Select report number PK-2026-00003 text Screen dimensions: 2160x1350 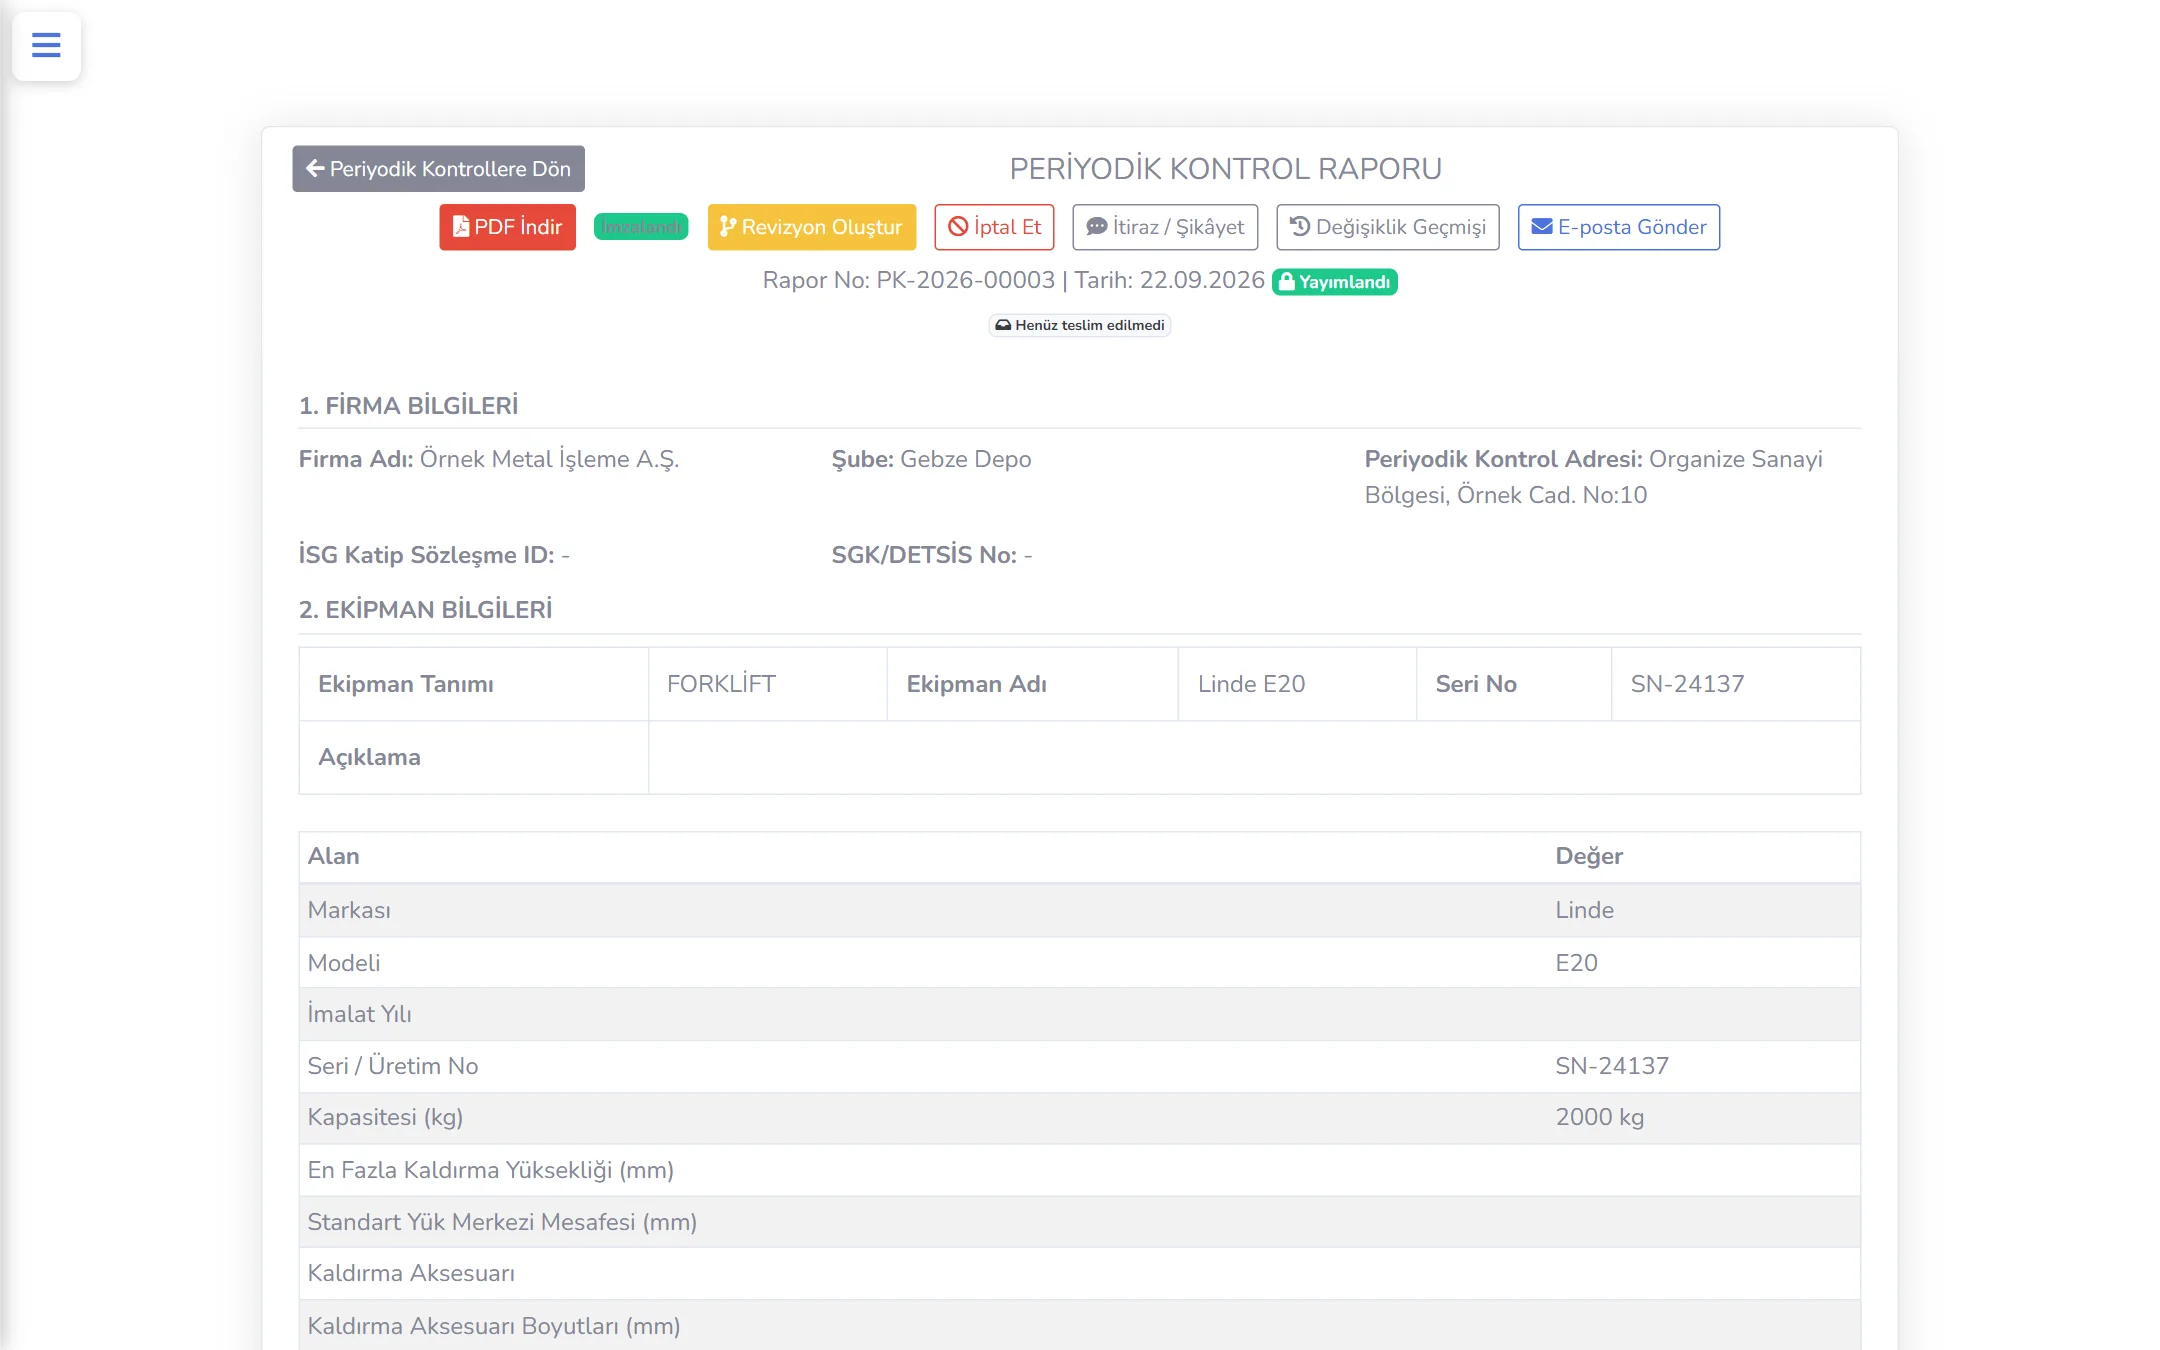pos(965,280)
